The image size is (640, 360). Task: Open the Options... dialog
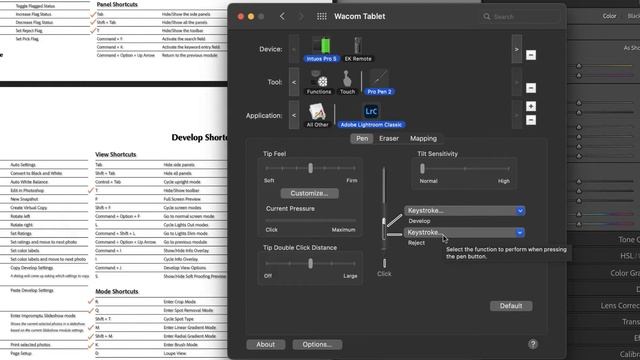pyautogui.click(x=317, y=344)
